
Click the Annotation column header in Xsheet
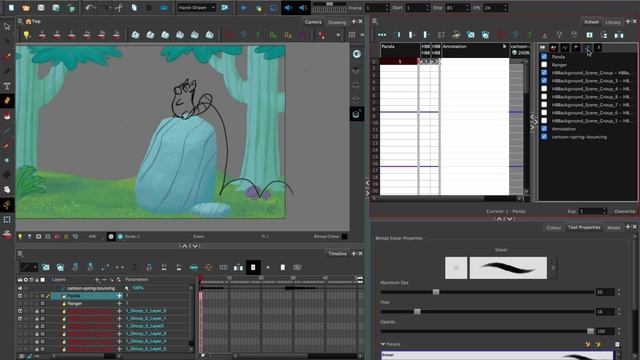click(x=475, y=50)
